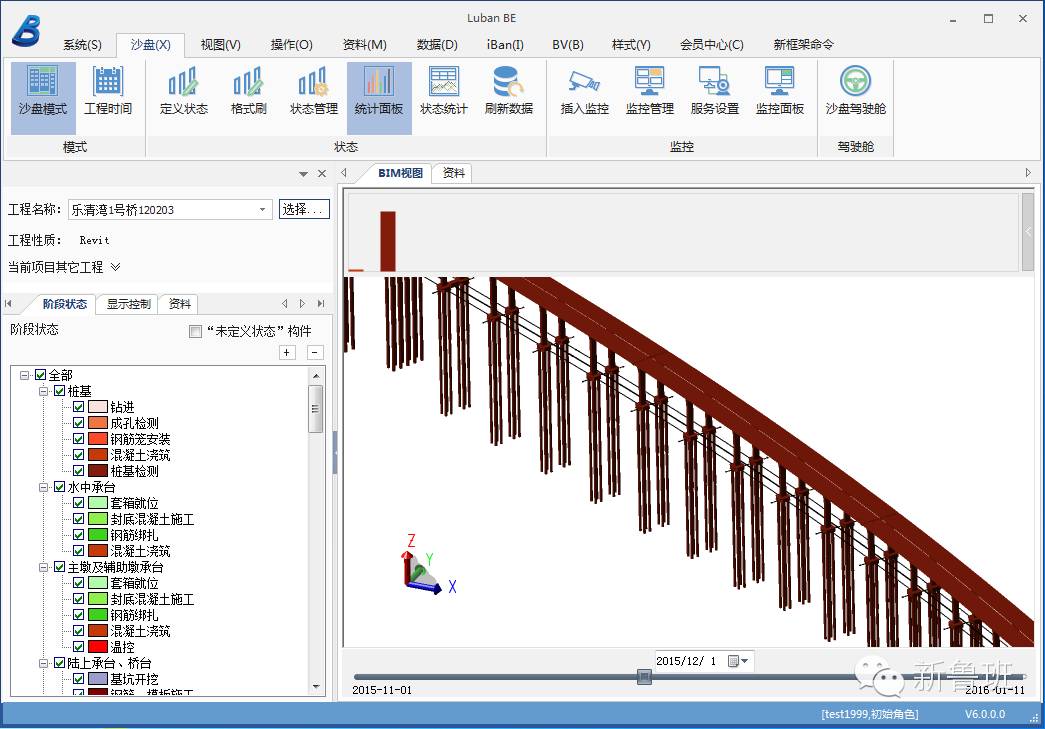Collapse the 全部 tree node
1045x729 pixels.
25,375
